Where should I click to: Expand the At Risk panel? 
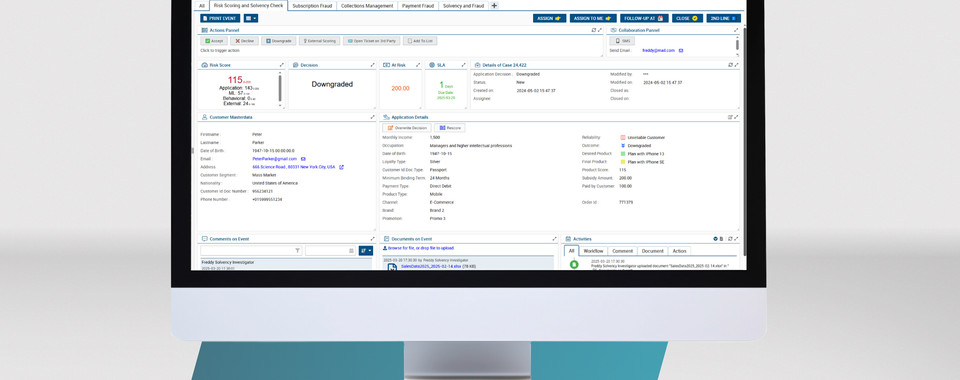tap(418, 65)
